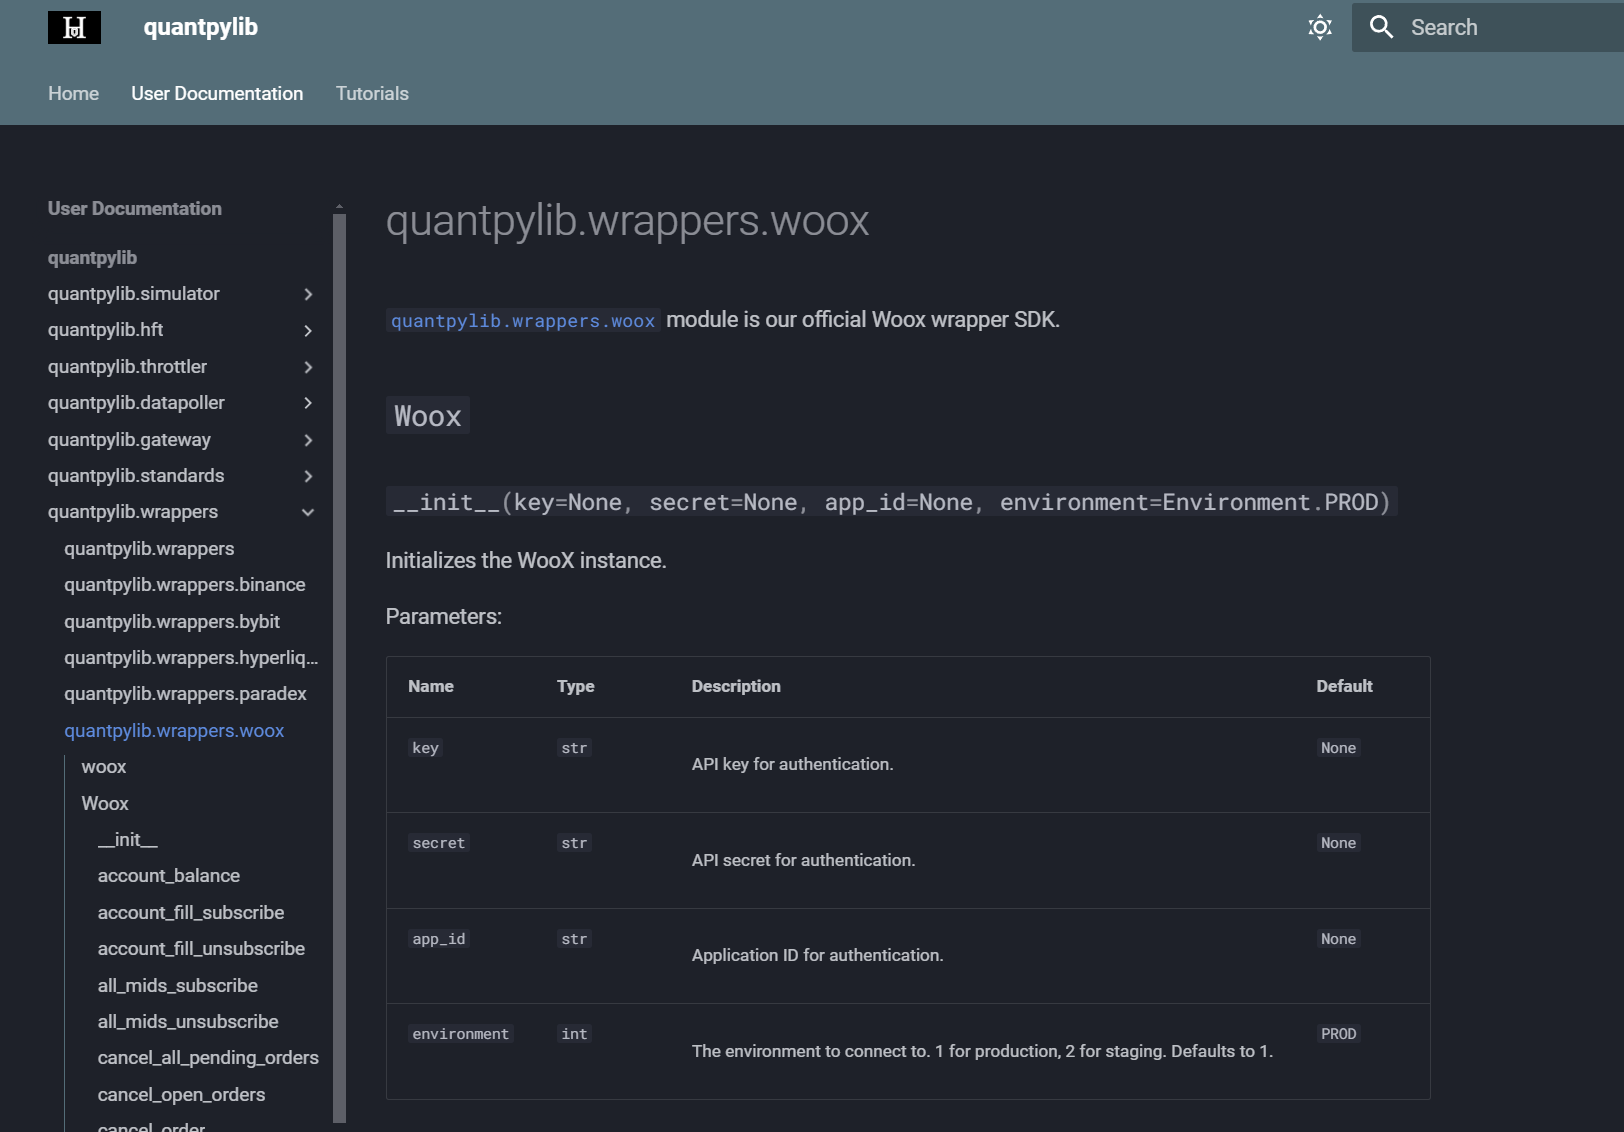Open the User Documentation tab
This screenshot has width=1624, height=1132.
tap(217, 94)
